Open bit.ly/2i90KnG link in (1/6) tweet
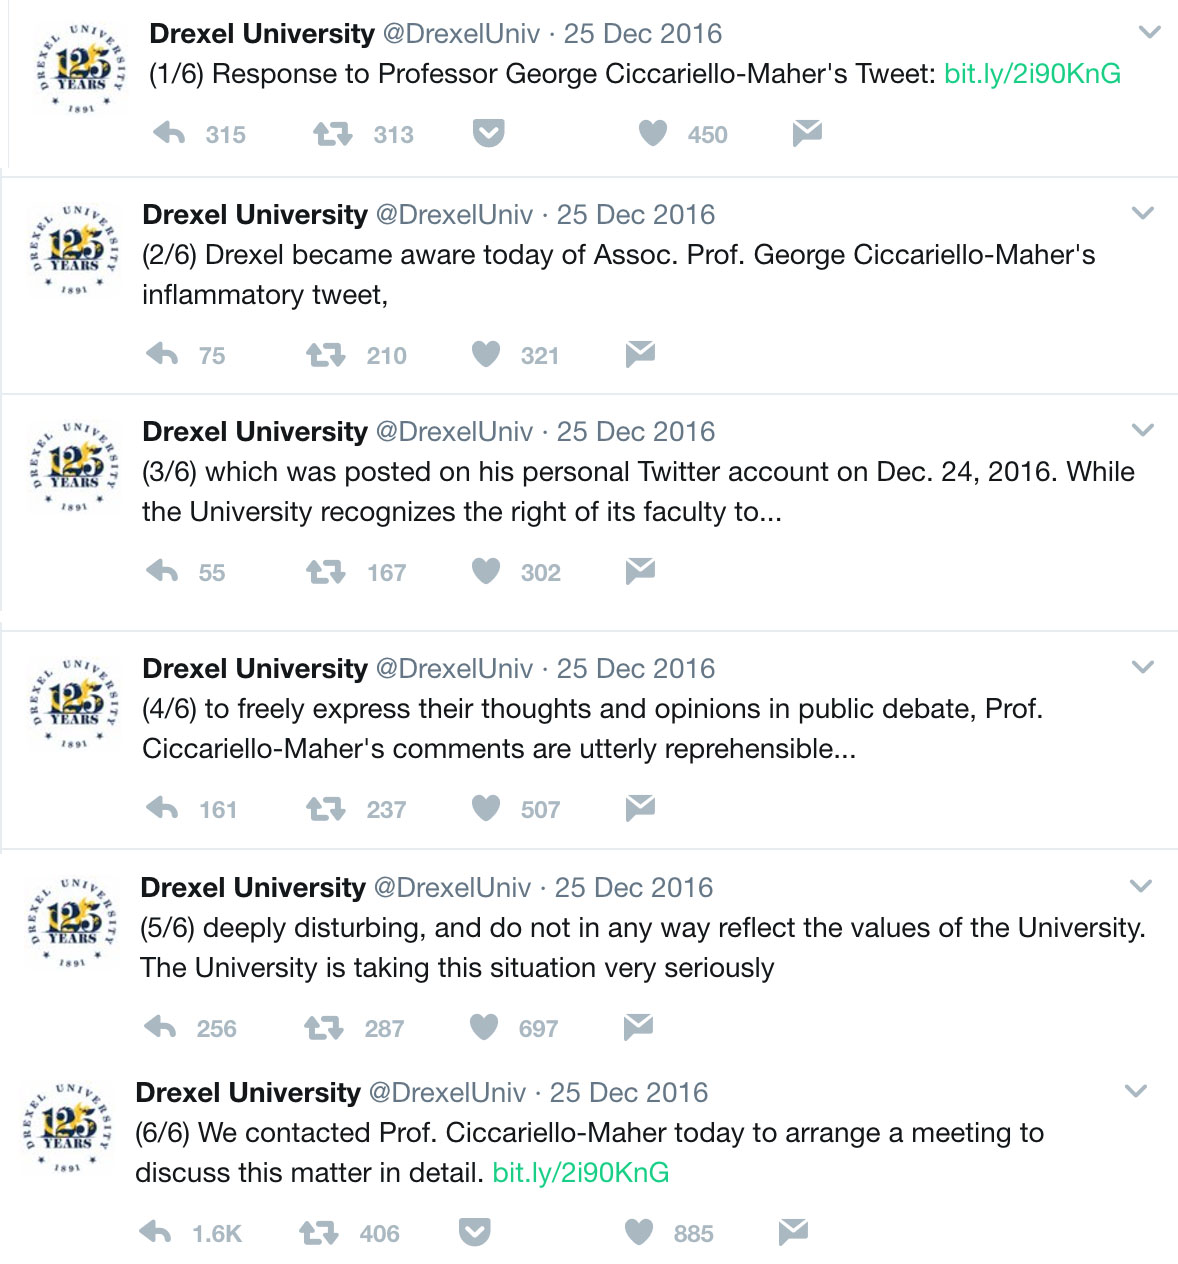 [1032, 74]
